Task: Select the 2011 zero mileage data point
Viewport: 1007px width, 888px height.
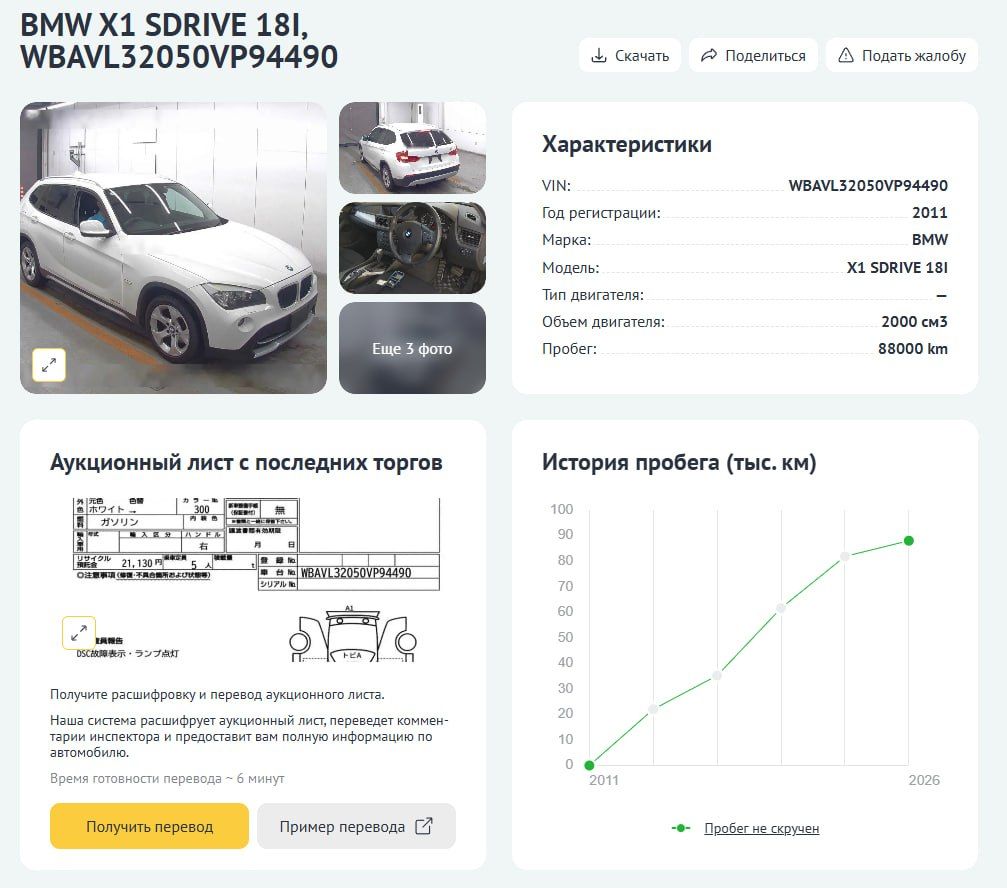Action: click(x=589, y=765)
